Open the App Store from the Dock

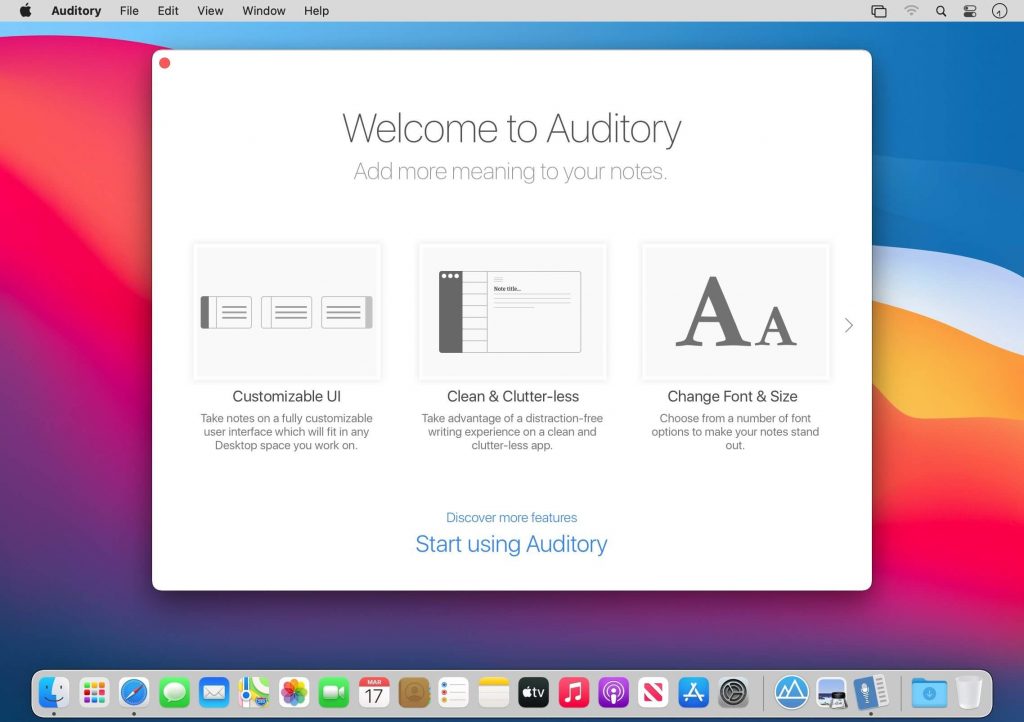693,691
